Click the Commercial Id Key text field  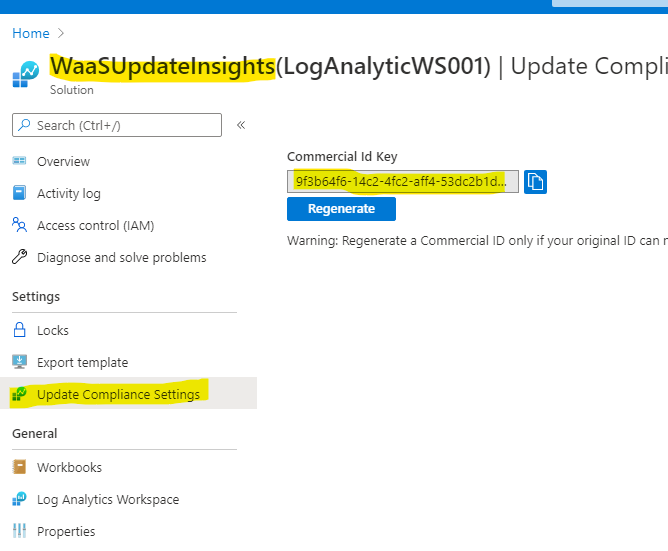[402, 181]
